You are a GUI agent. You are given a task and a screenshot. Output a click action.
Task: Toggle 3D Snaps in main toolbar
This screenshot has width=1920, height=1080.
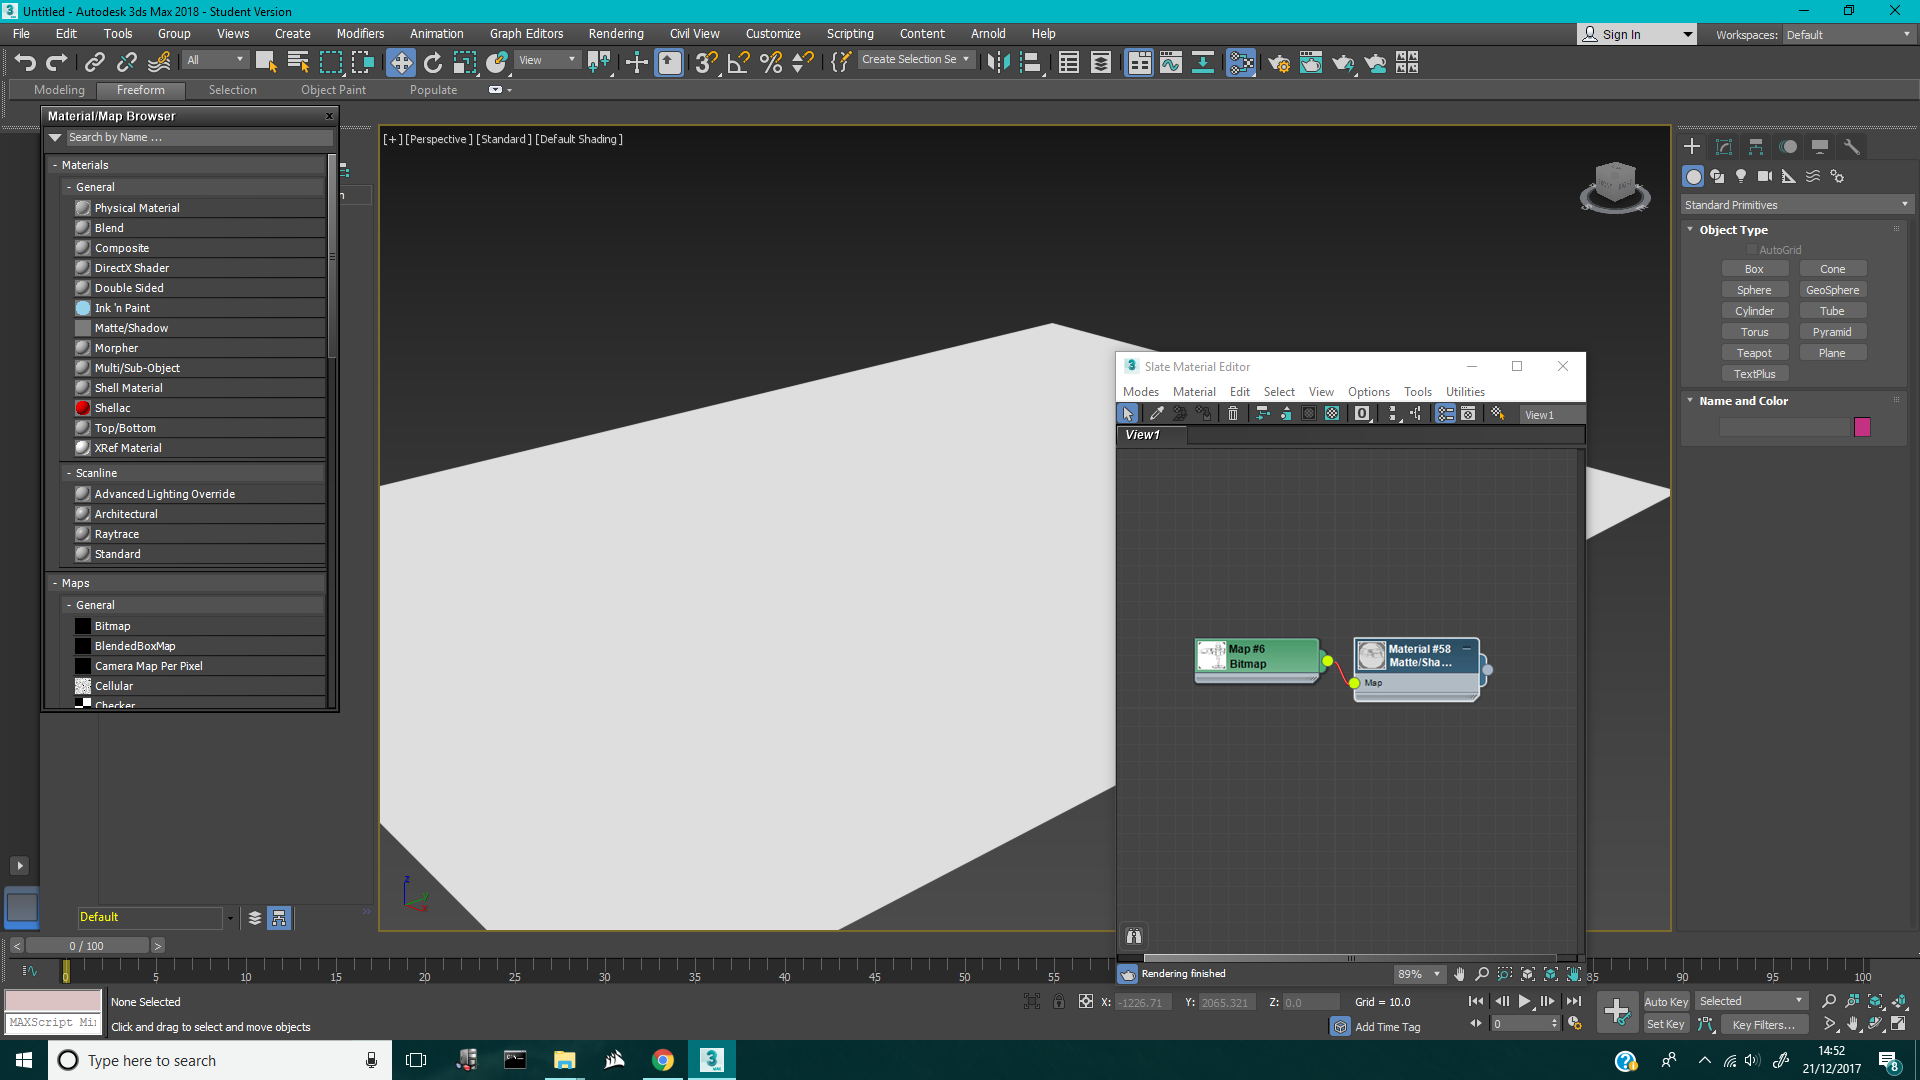click(x=706, y=62)
